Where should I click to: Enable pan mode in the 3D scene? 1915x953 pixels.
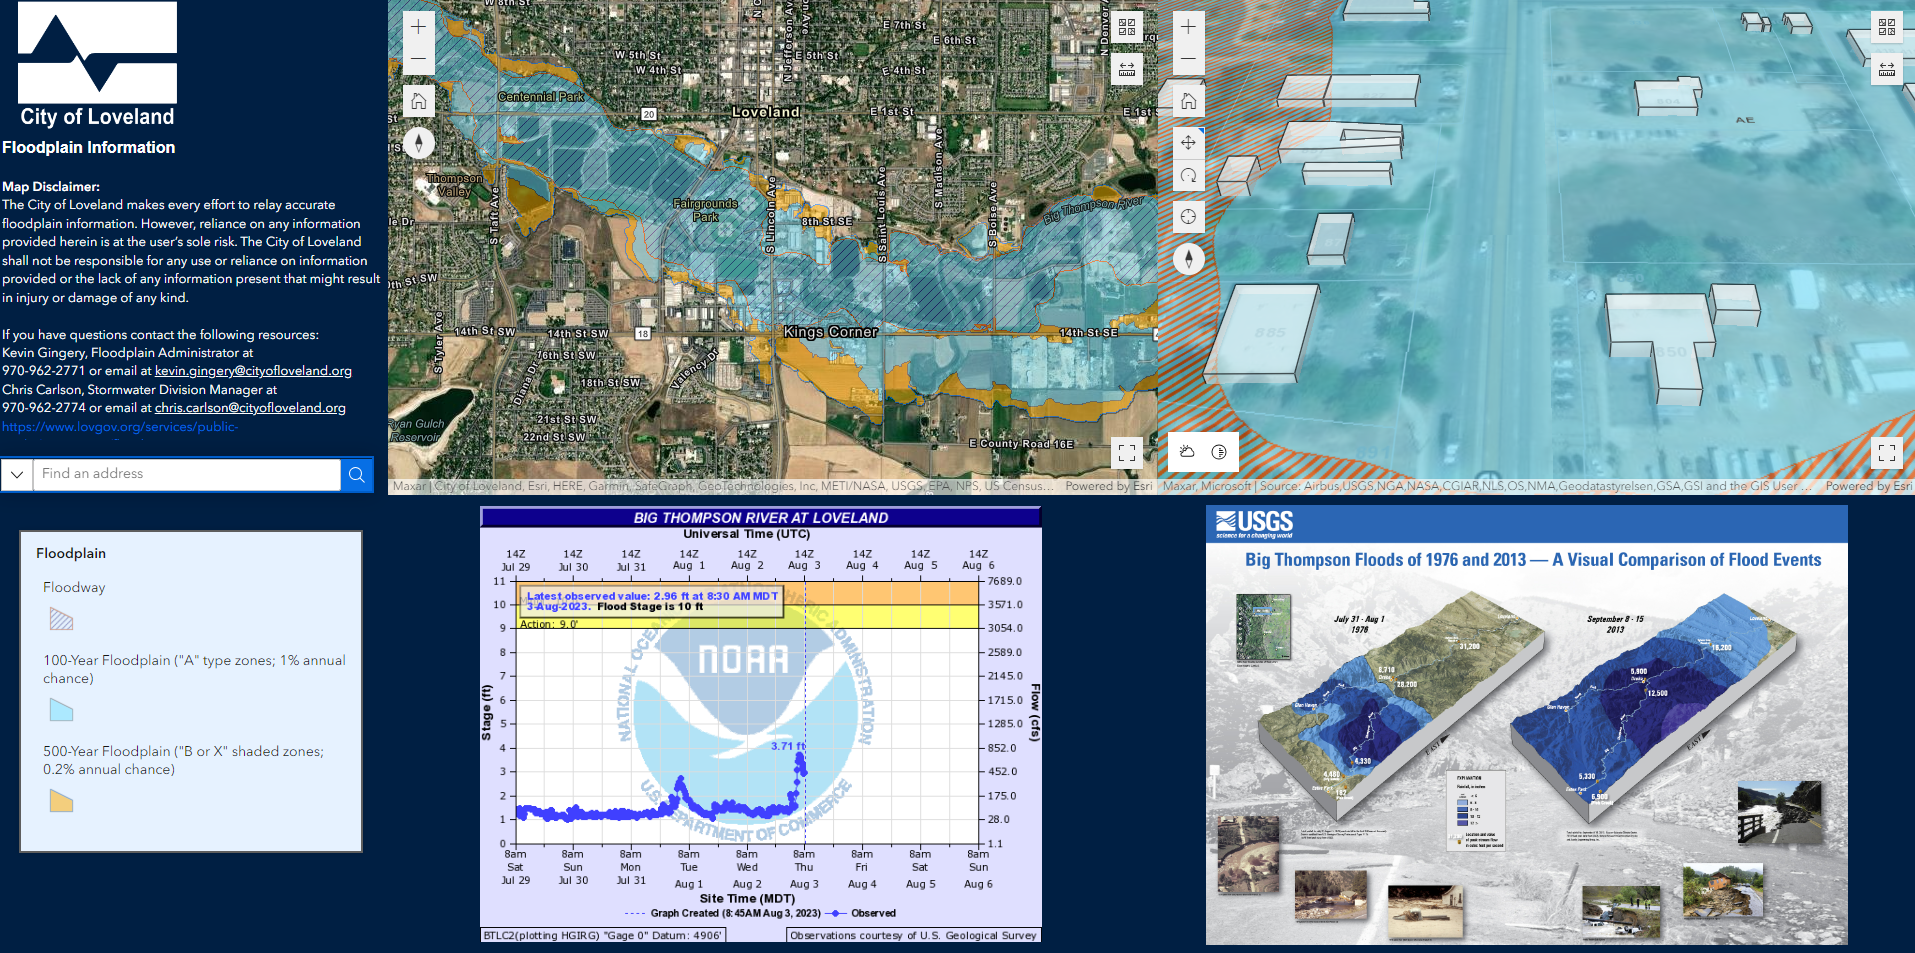pos(1188,142)
